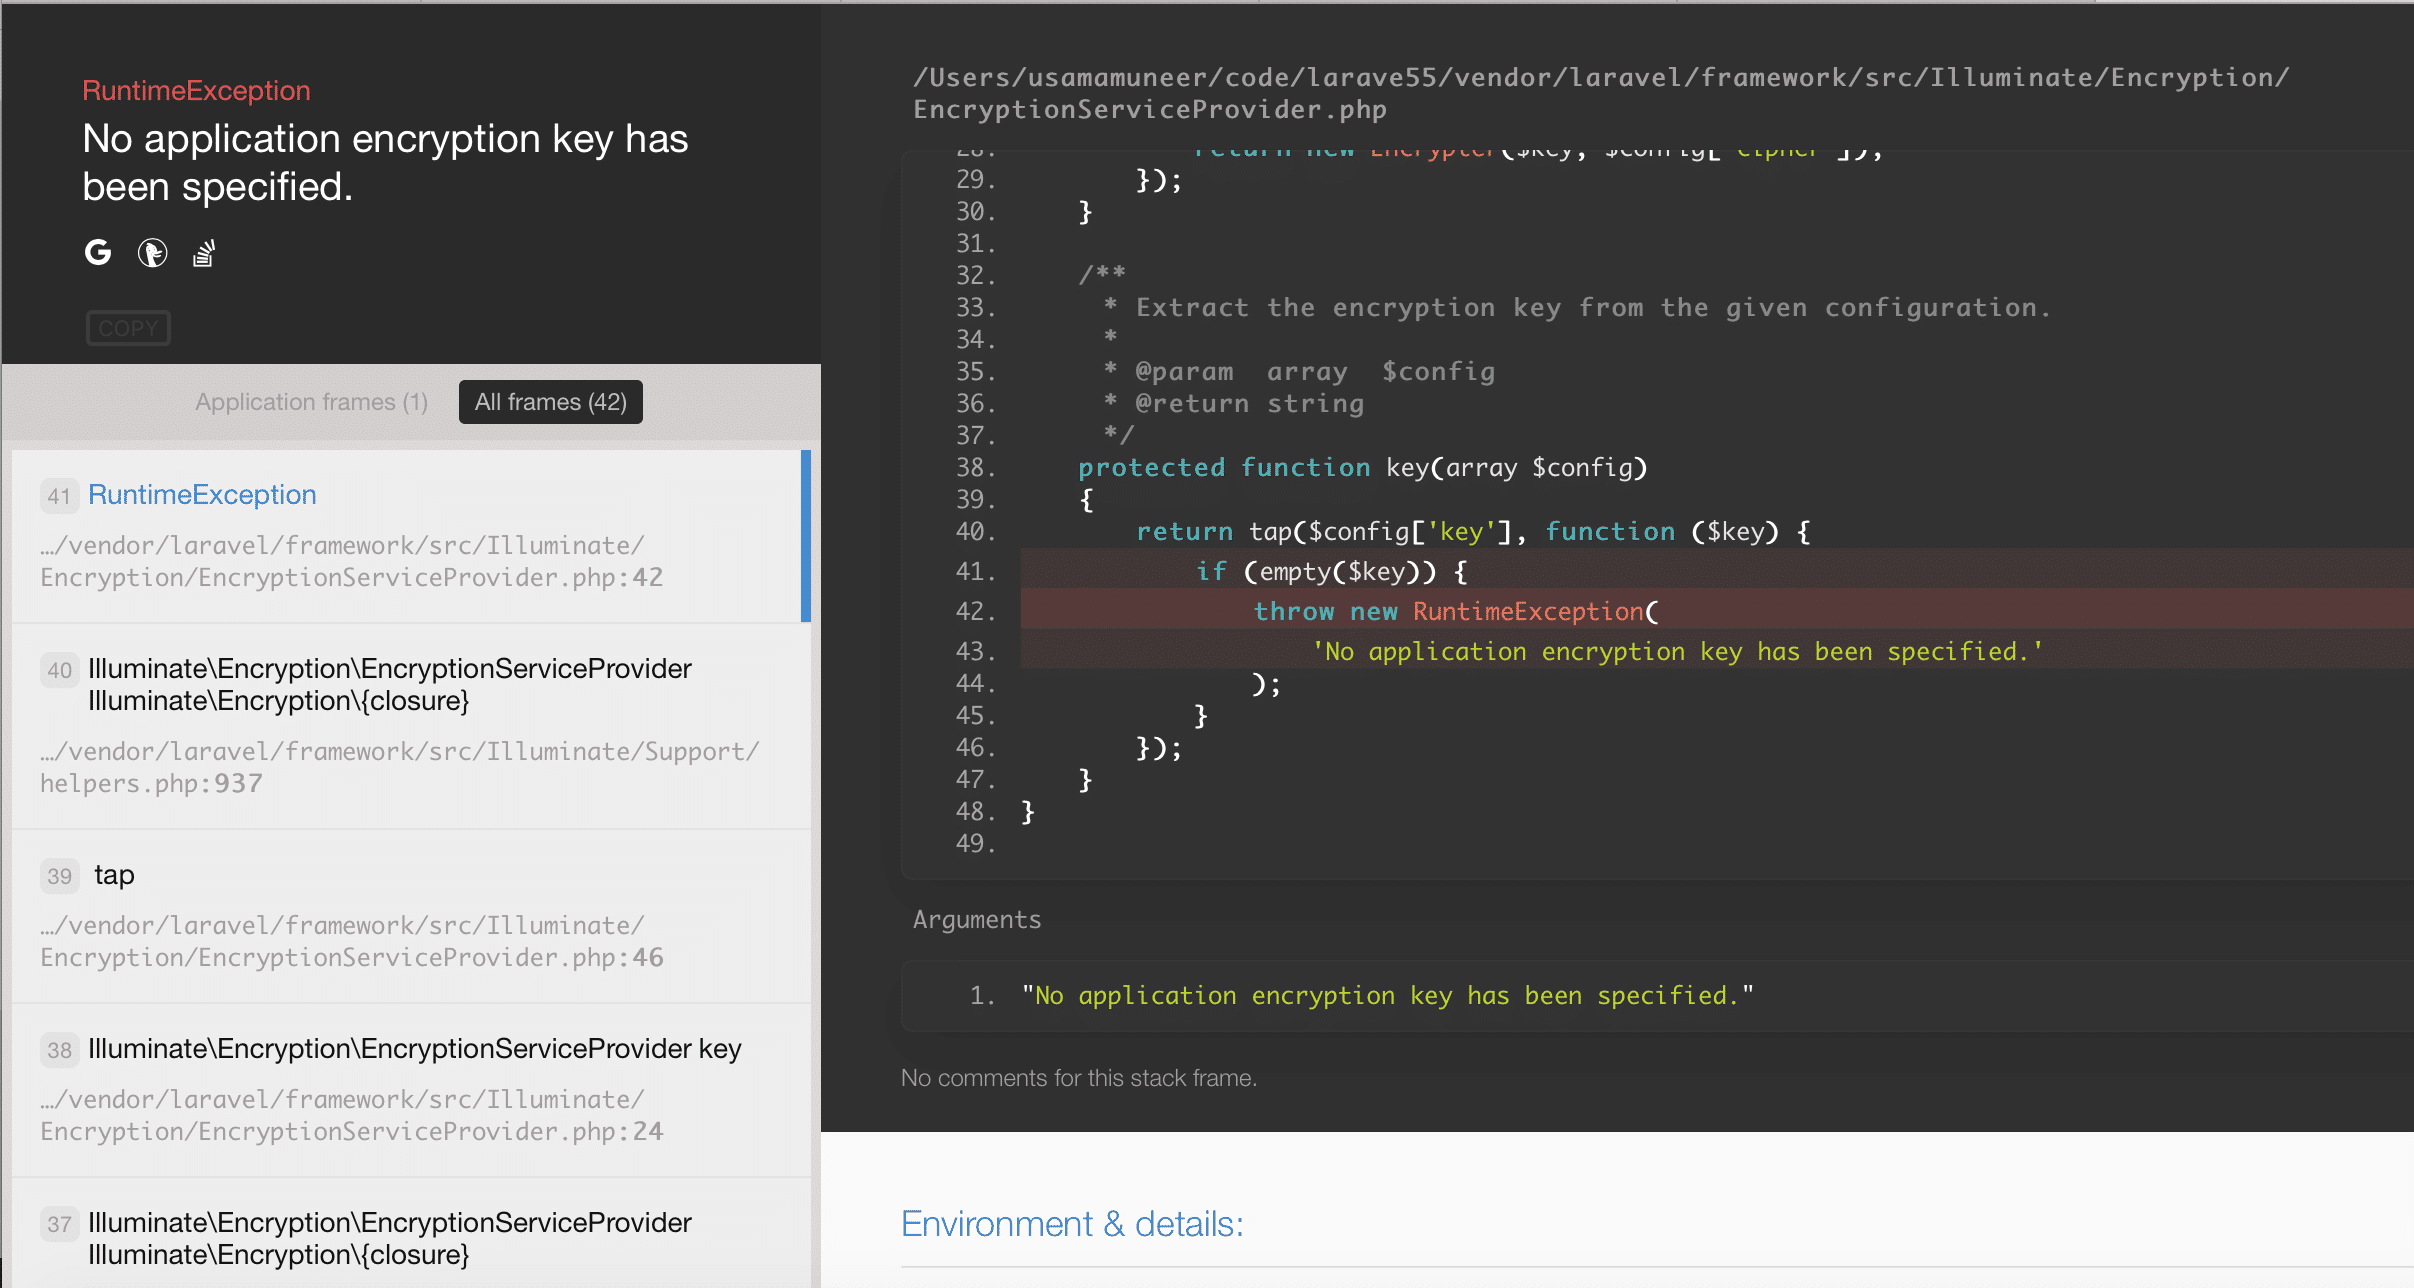Screen dimensions: 2414x1288
Task: Click code line 38 protected function key
Action: coord(1362,467)
